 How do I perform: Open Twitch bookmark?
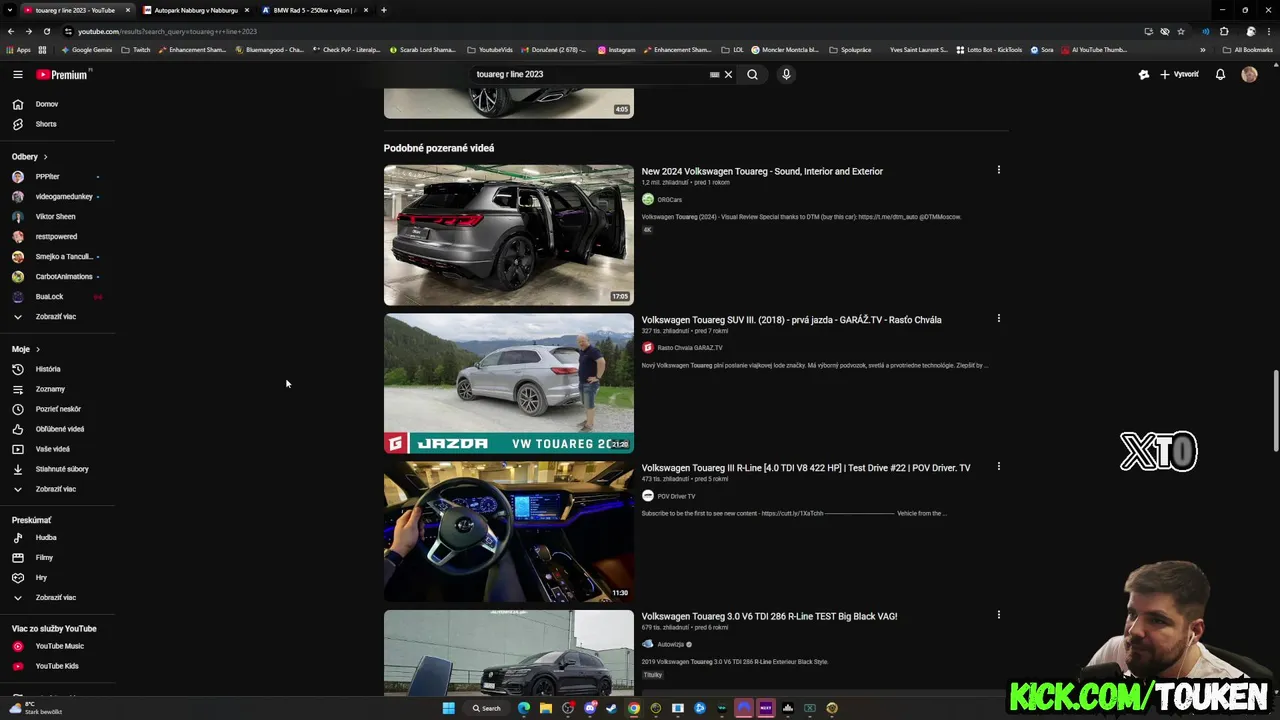point(136,50)
